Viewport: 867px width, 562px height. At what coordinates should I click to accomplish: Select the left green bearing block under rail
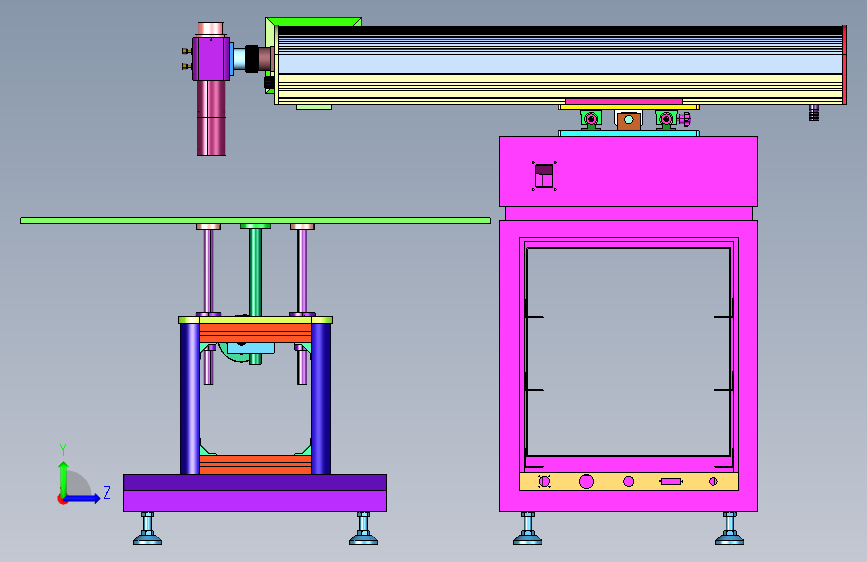coord(591,119)
